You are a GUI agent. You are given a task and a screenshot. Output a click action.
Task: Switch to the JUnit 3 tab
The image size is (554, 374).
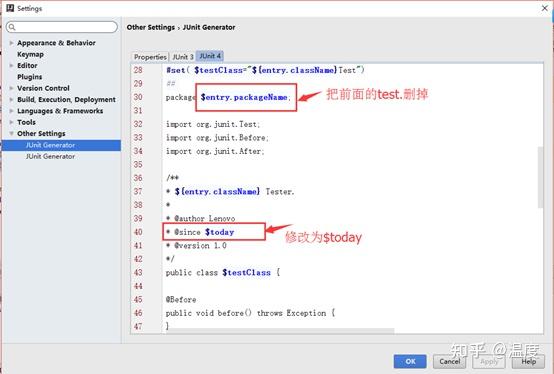click(x=182, y=57)
